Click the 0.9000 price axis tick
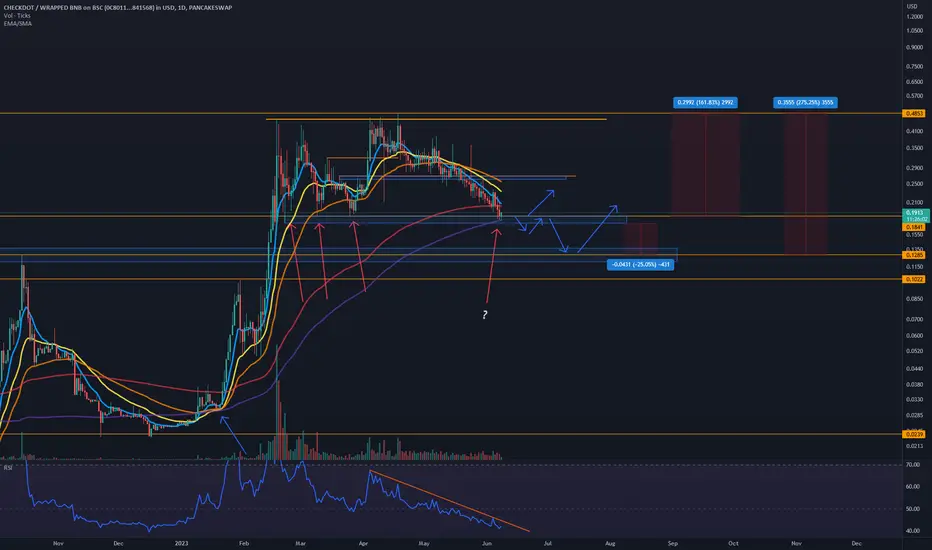This screenshot has height=550, width=932. click(x=914, y=48)
